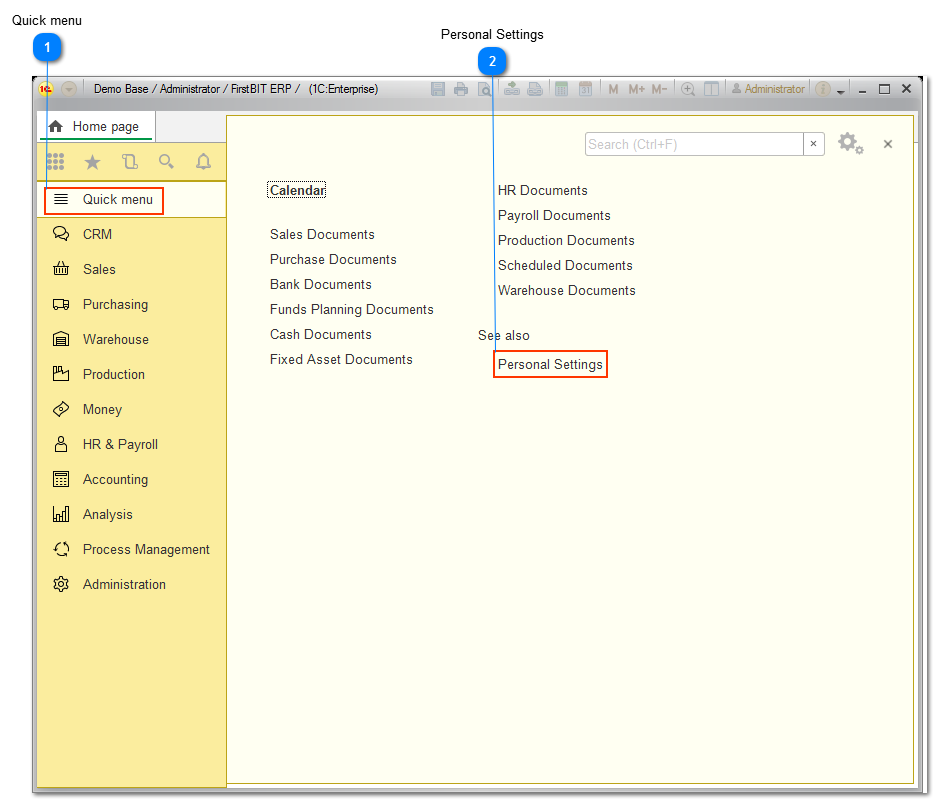Click the Warehouse building icon
936x802 pixels.
[x=61, y=339]
